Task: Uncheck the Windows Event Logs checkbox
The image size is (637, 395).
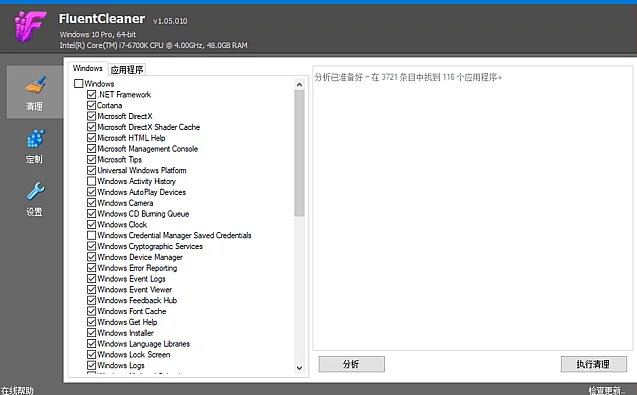Action: click(91, 279)
